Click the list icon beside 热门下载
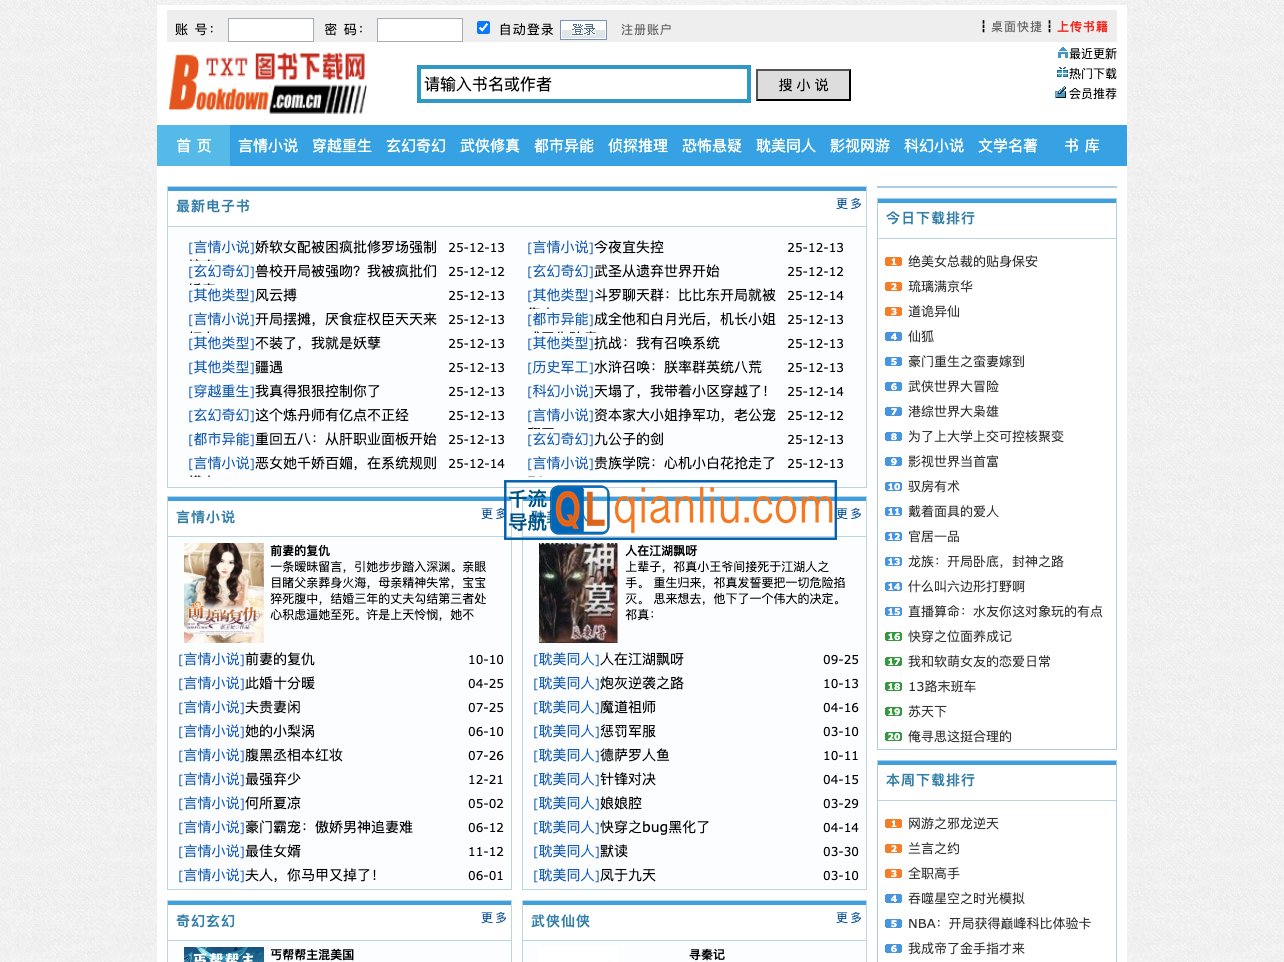This screenshot has height=962, width=1284. (1060, 72)
